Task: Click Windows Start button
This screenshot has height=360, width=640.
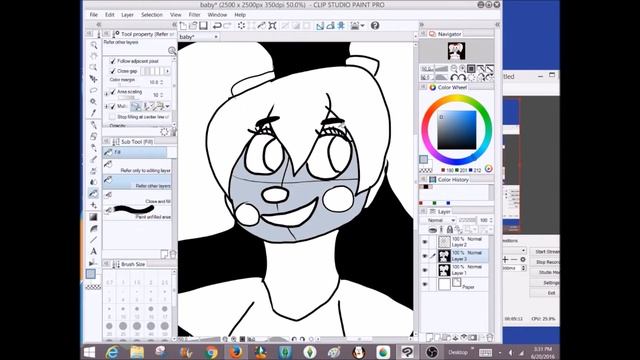Action: (x=89, y=352)
